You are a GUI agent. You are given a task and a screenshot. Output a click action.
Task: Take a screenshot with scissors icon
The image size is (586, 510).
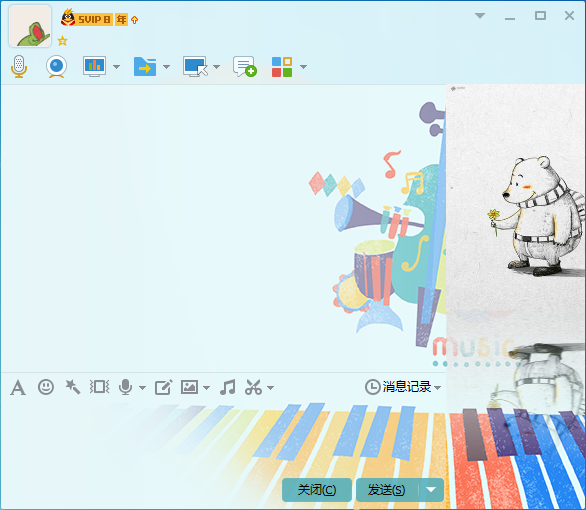253,387
